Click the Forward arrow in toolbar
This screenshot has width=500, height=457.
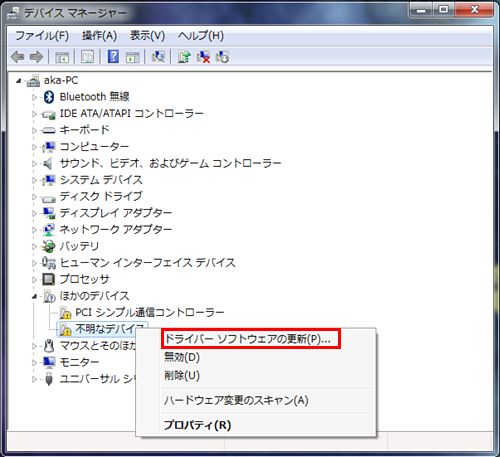pyautogui.click(x=36, y=57)
